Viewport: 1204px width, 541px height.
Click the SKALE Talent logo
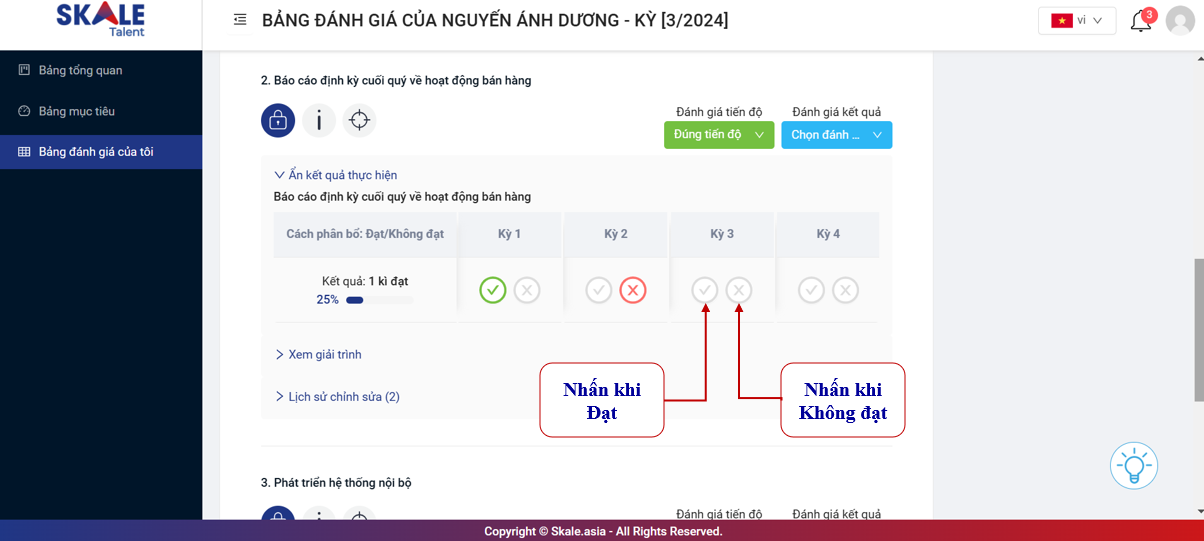click(x=100, y=20)
